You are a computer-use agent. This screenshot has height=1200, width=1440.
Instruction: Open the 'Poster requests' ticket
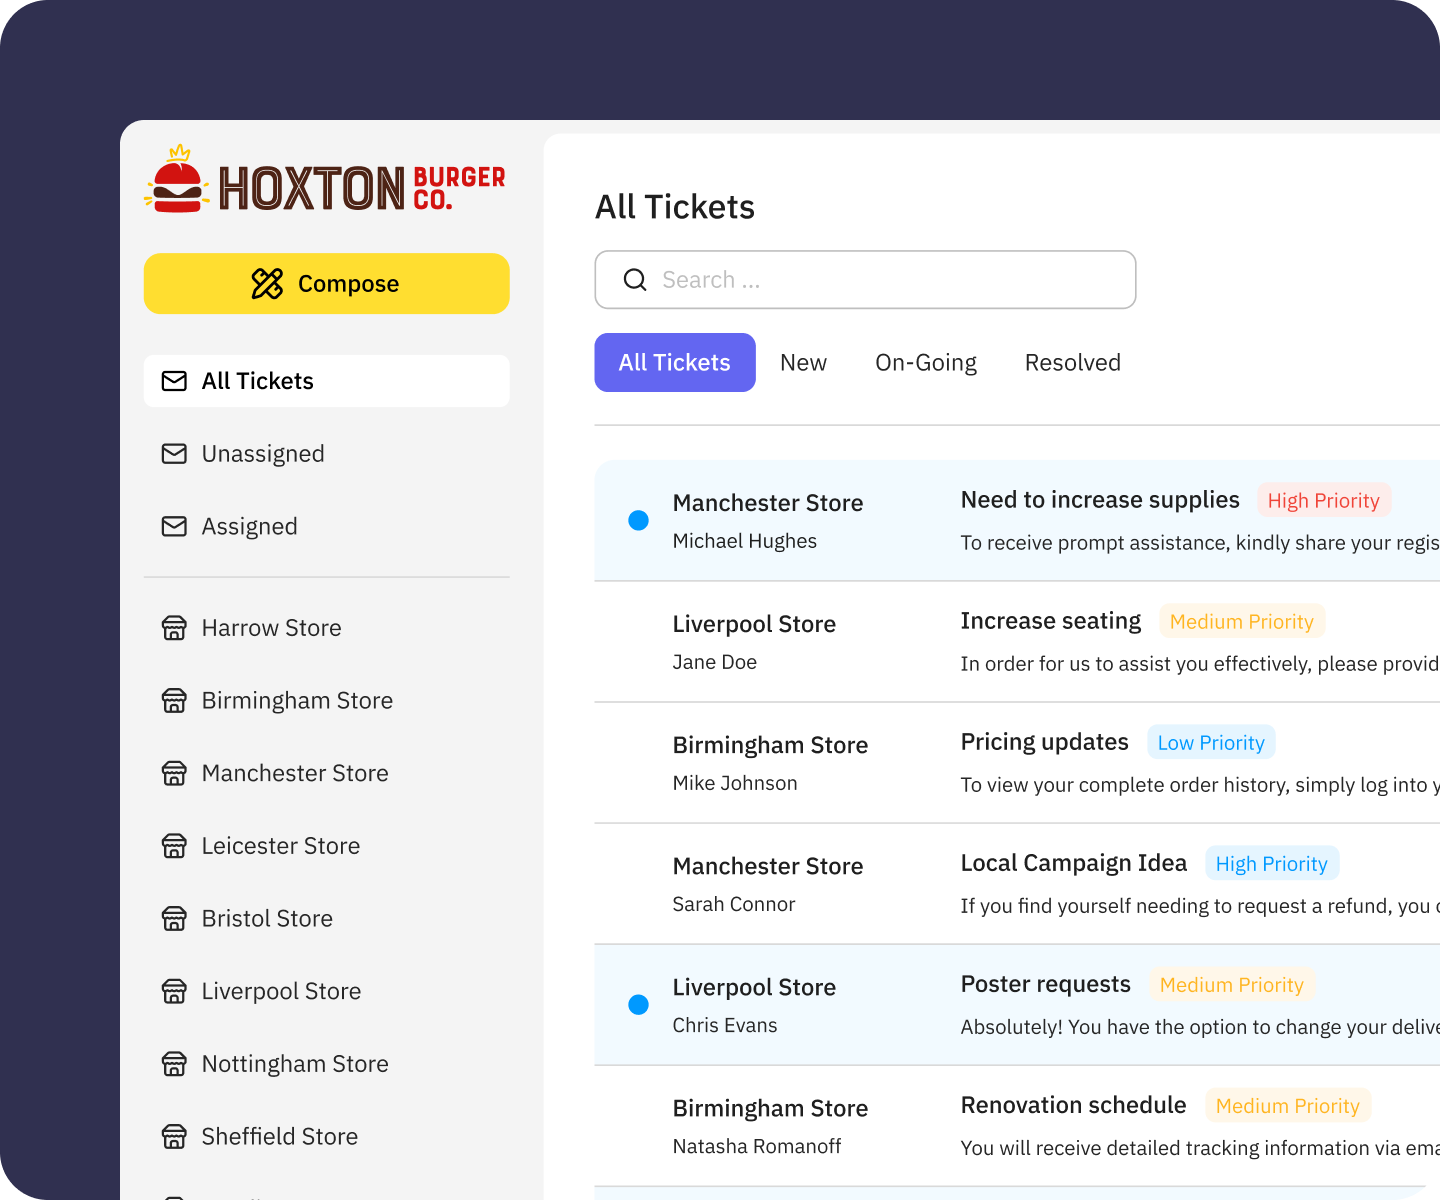tap(1017, 1005)
